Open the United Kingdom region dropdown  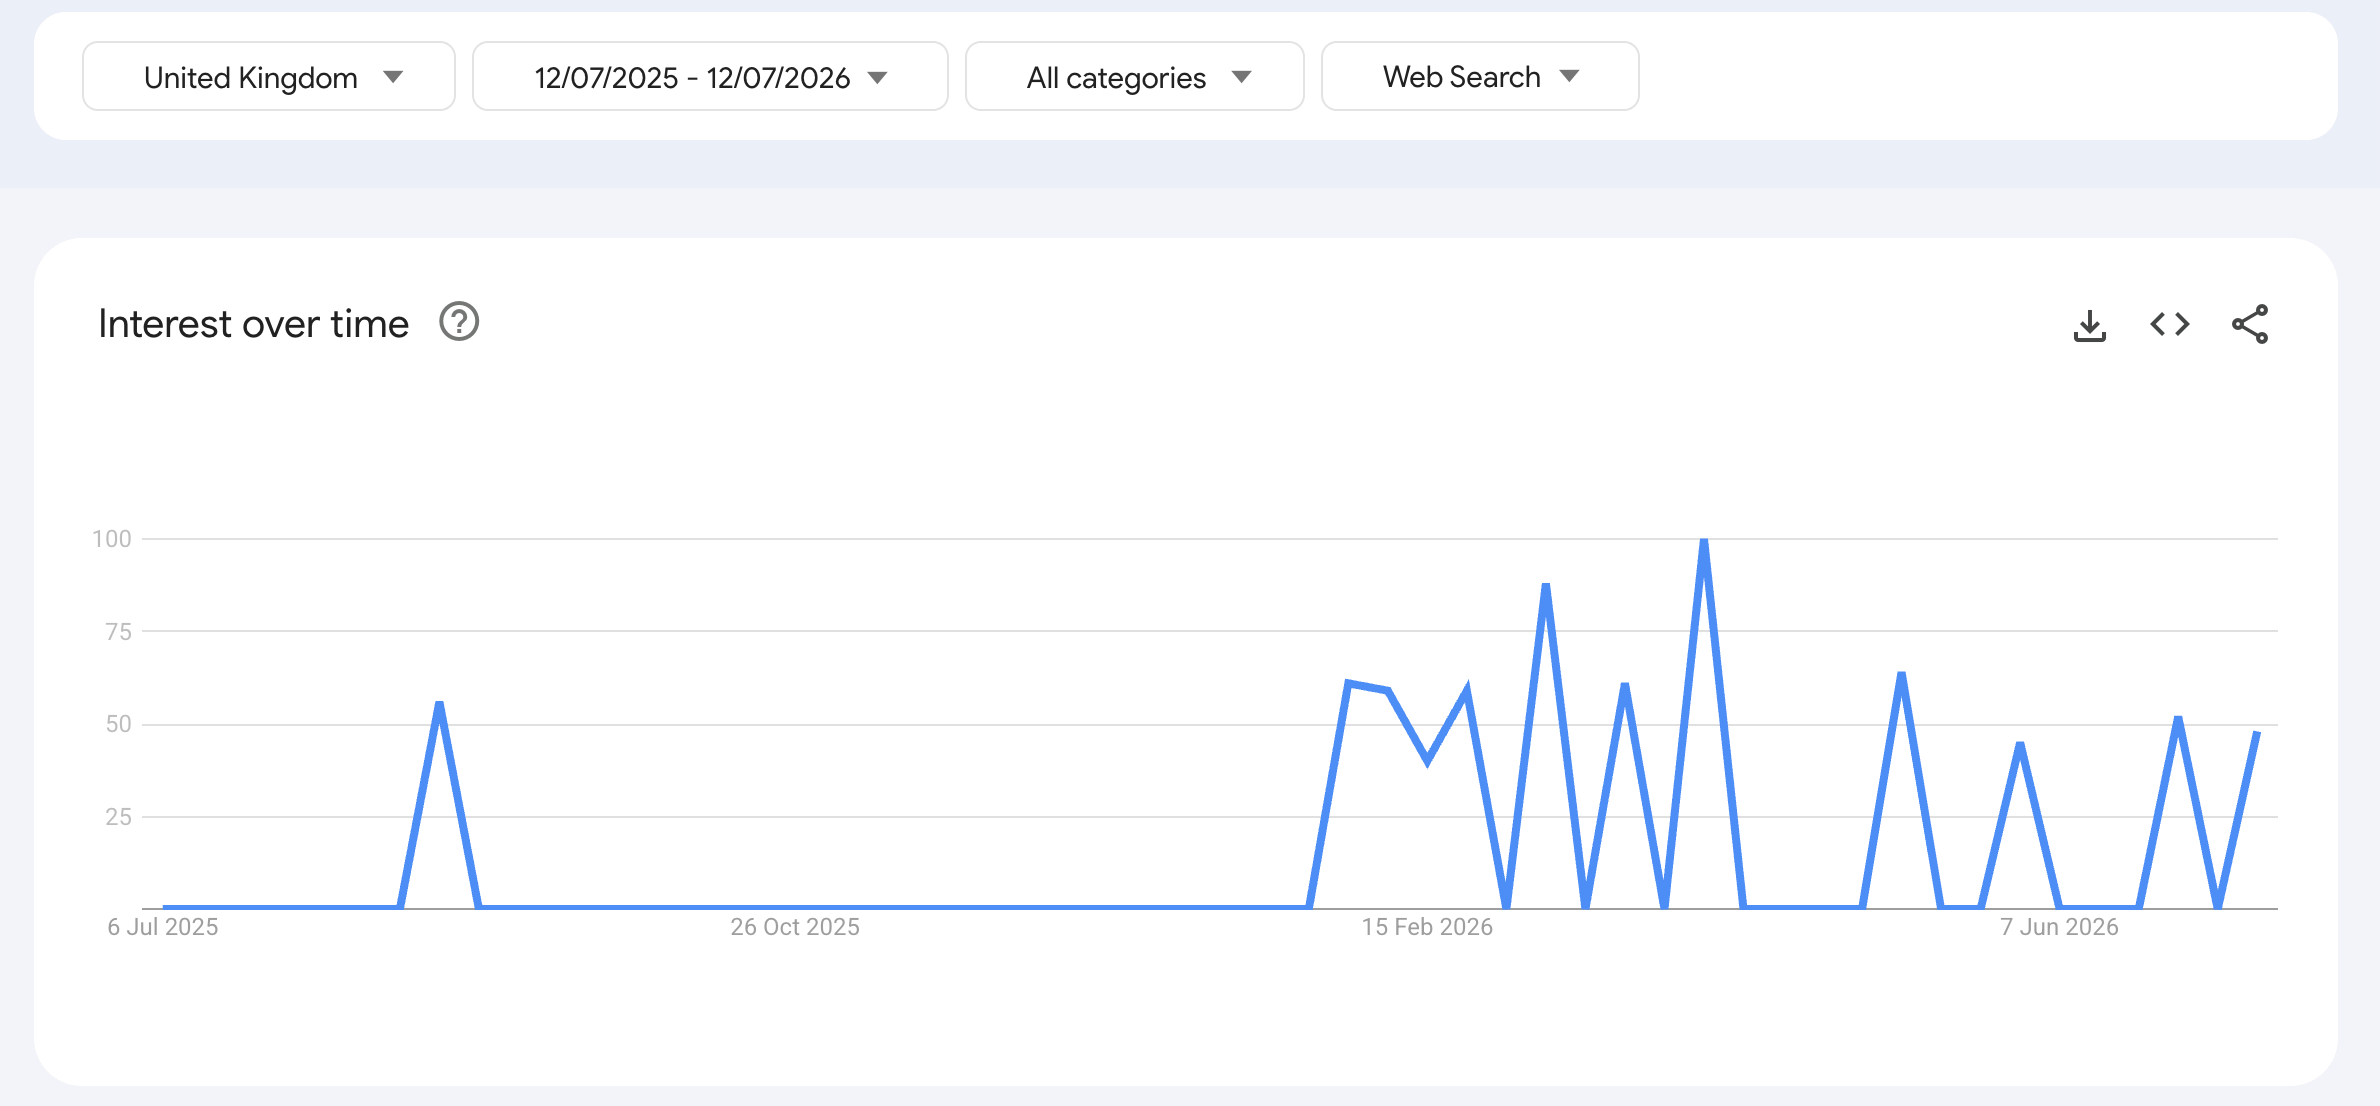tap(269, 76)
